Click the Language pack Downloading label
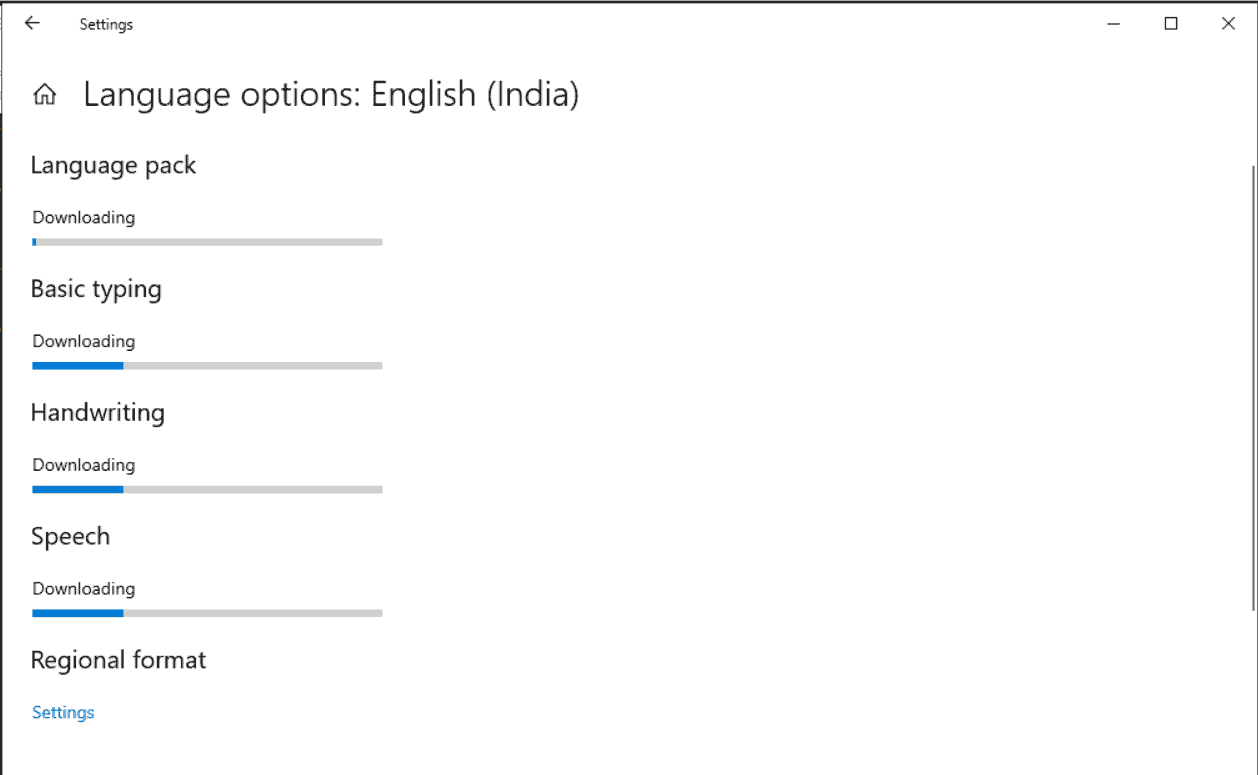The width and height of the screenshot is (1258, 775). (x=83, y=217)
